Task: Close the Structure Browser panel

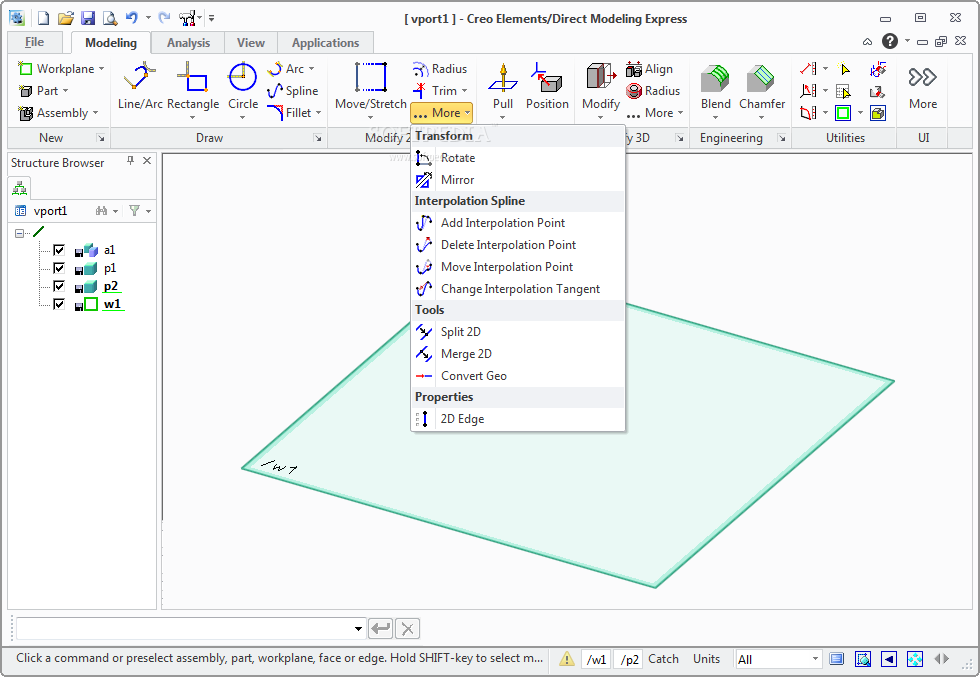Action: coord(147,161)
